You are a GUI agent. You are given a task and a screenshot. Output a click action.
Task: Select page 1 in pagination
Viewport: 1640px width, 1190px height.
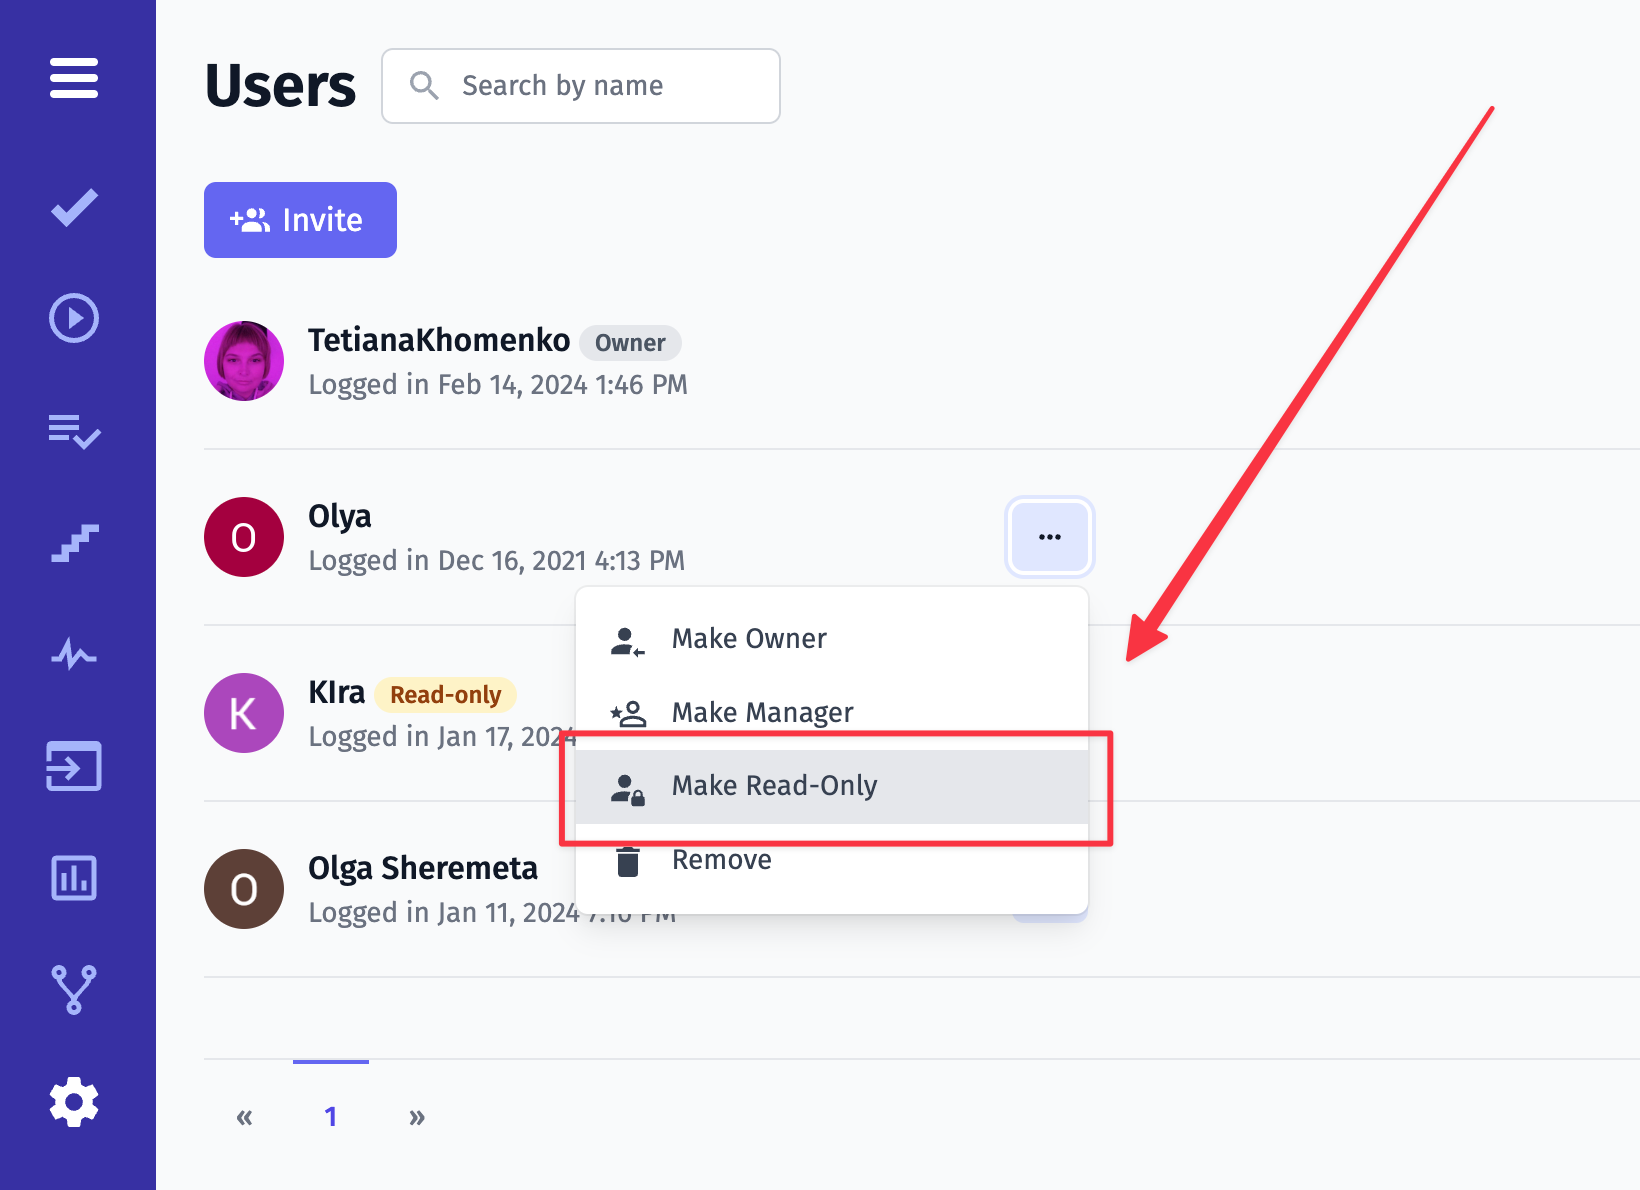click(x=331, y=1117)
